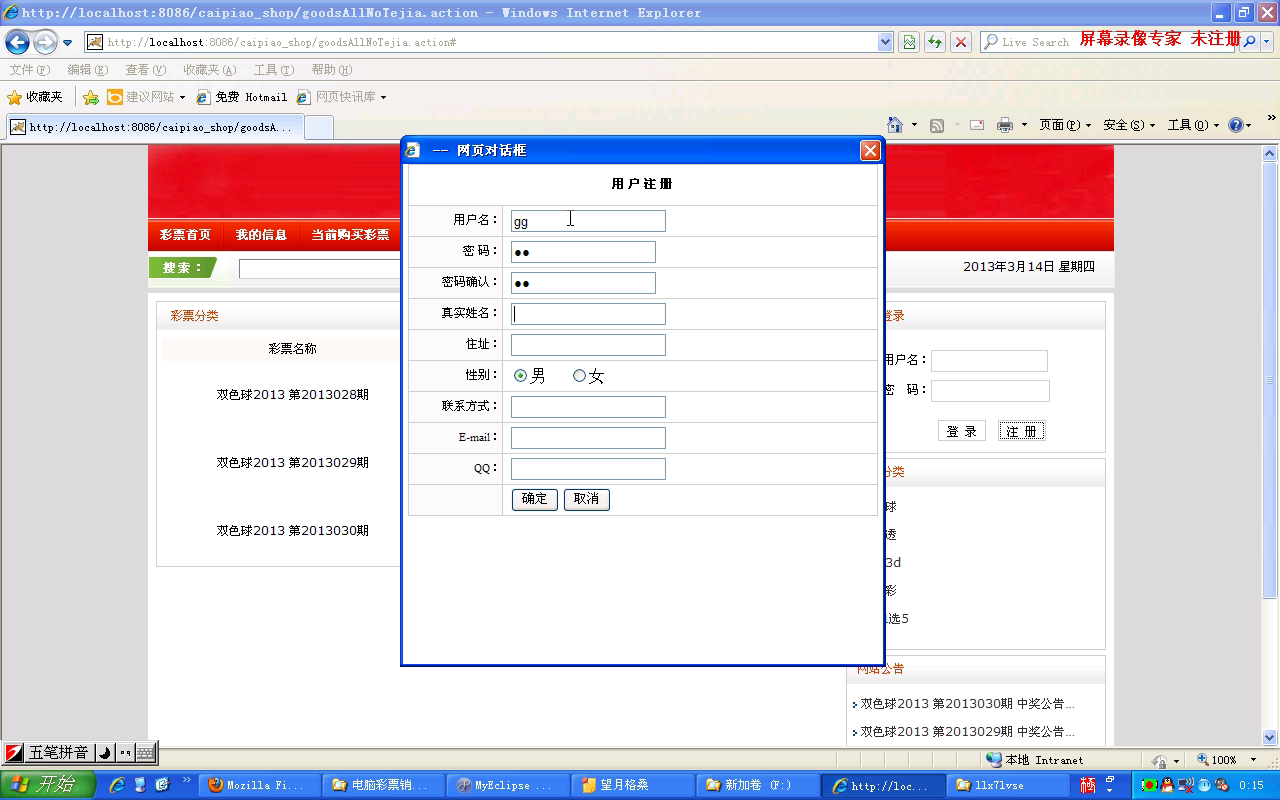
Task: Click the 联系方式 input field
Action: tap(588, 407)
